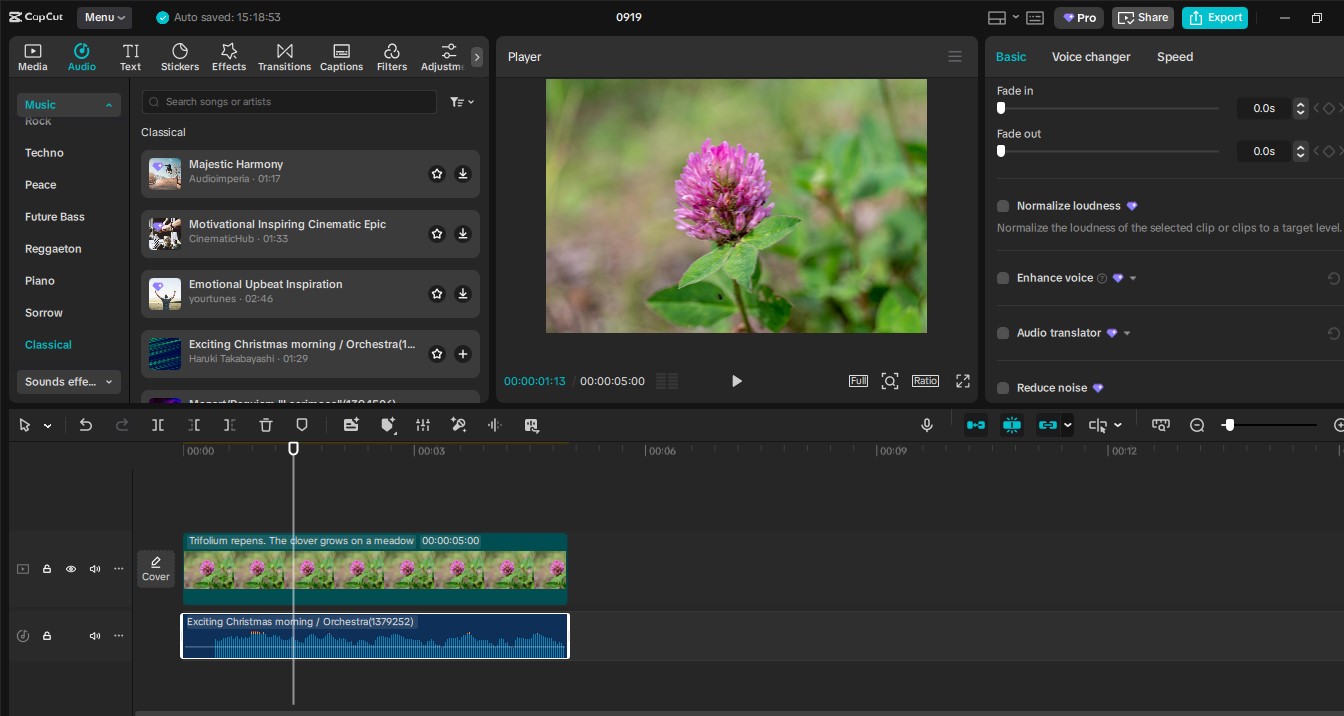Enable the Normalize loudness checkbox
1344x716 pixels.
[x=1003, y=206]
